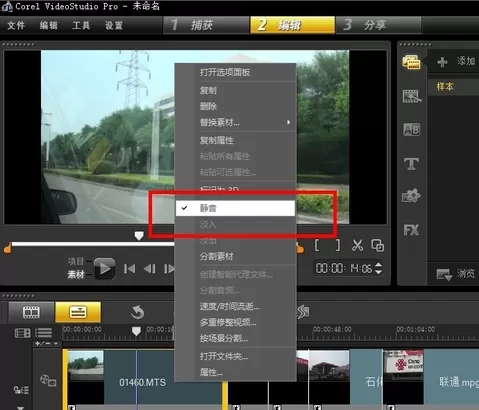The height and width of the screenshot is (410, 479).
Task: Open the Media library icon
Action: coord(411,62)
